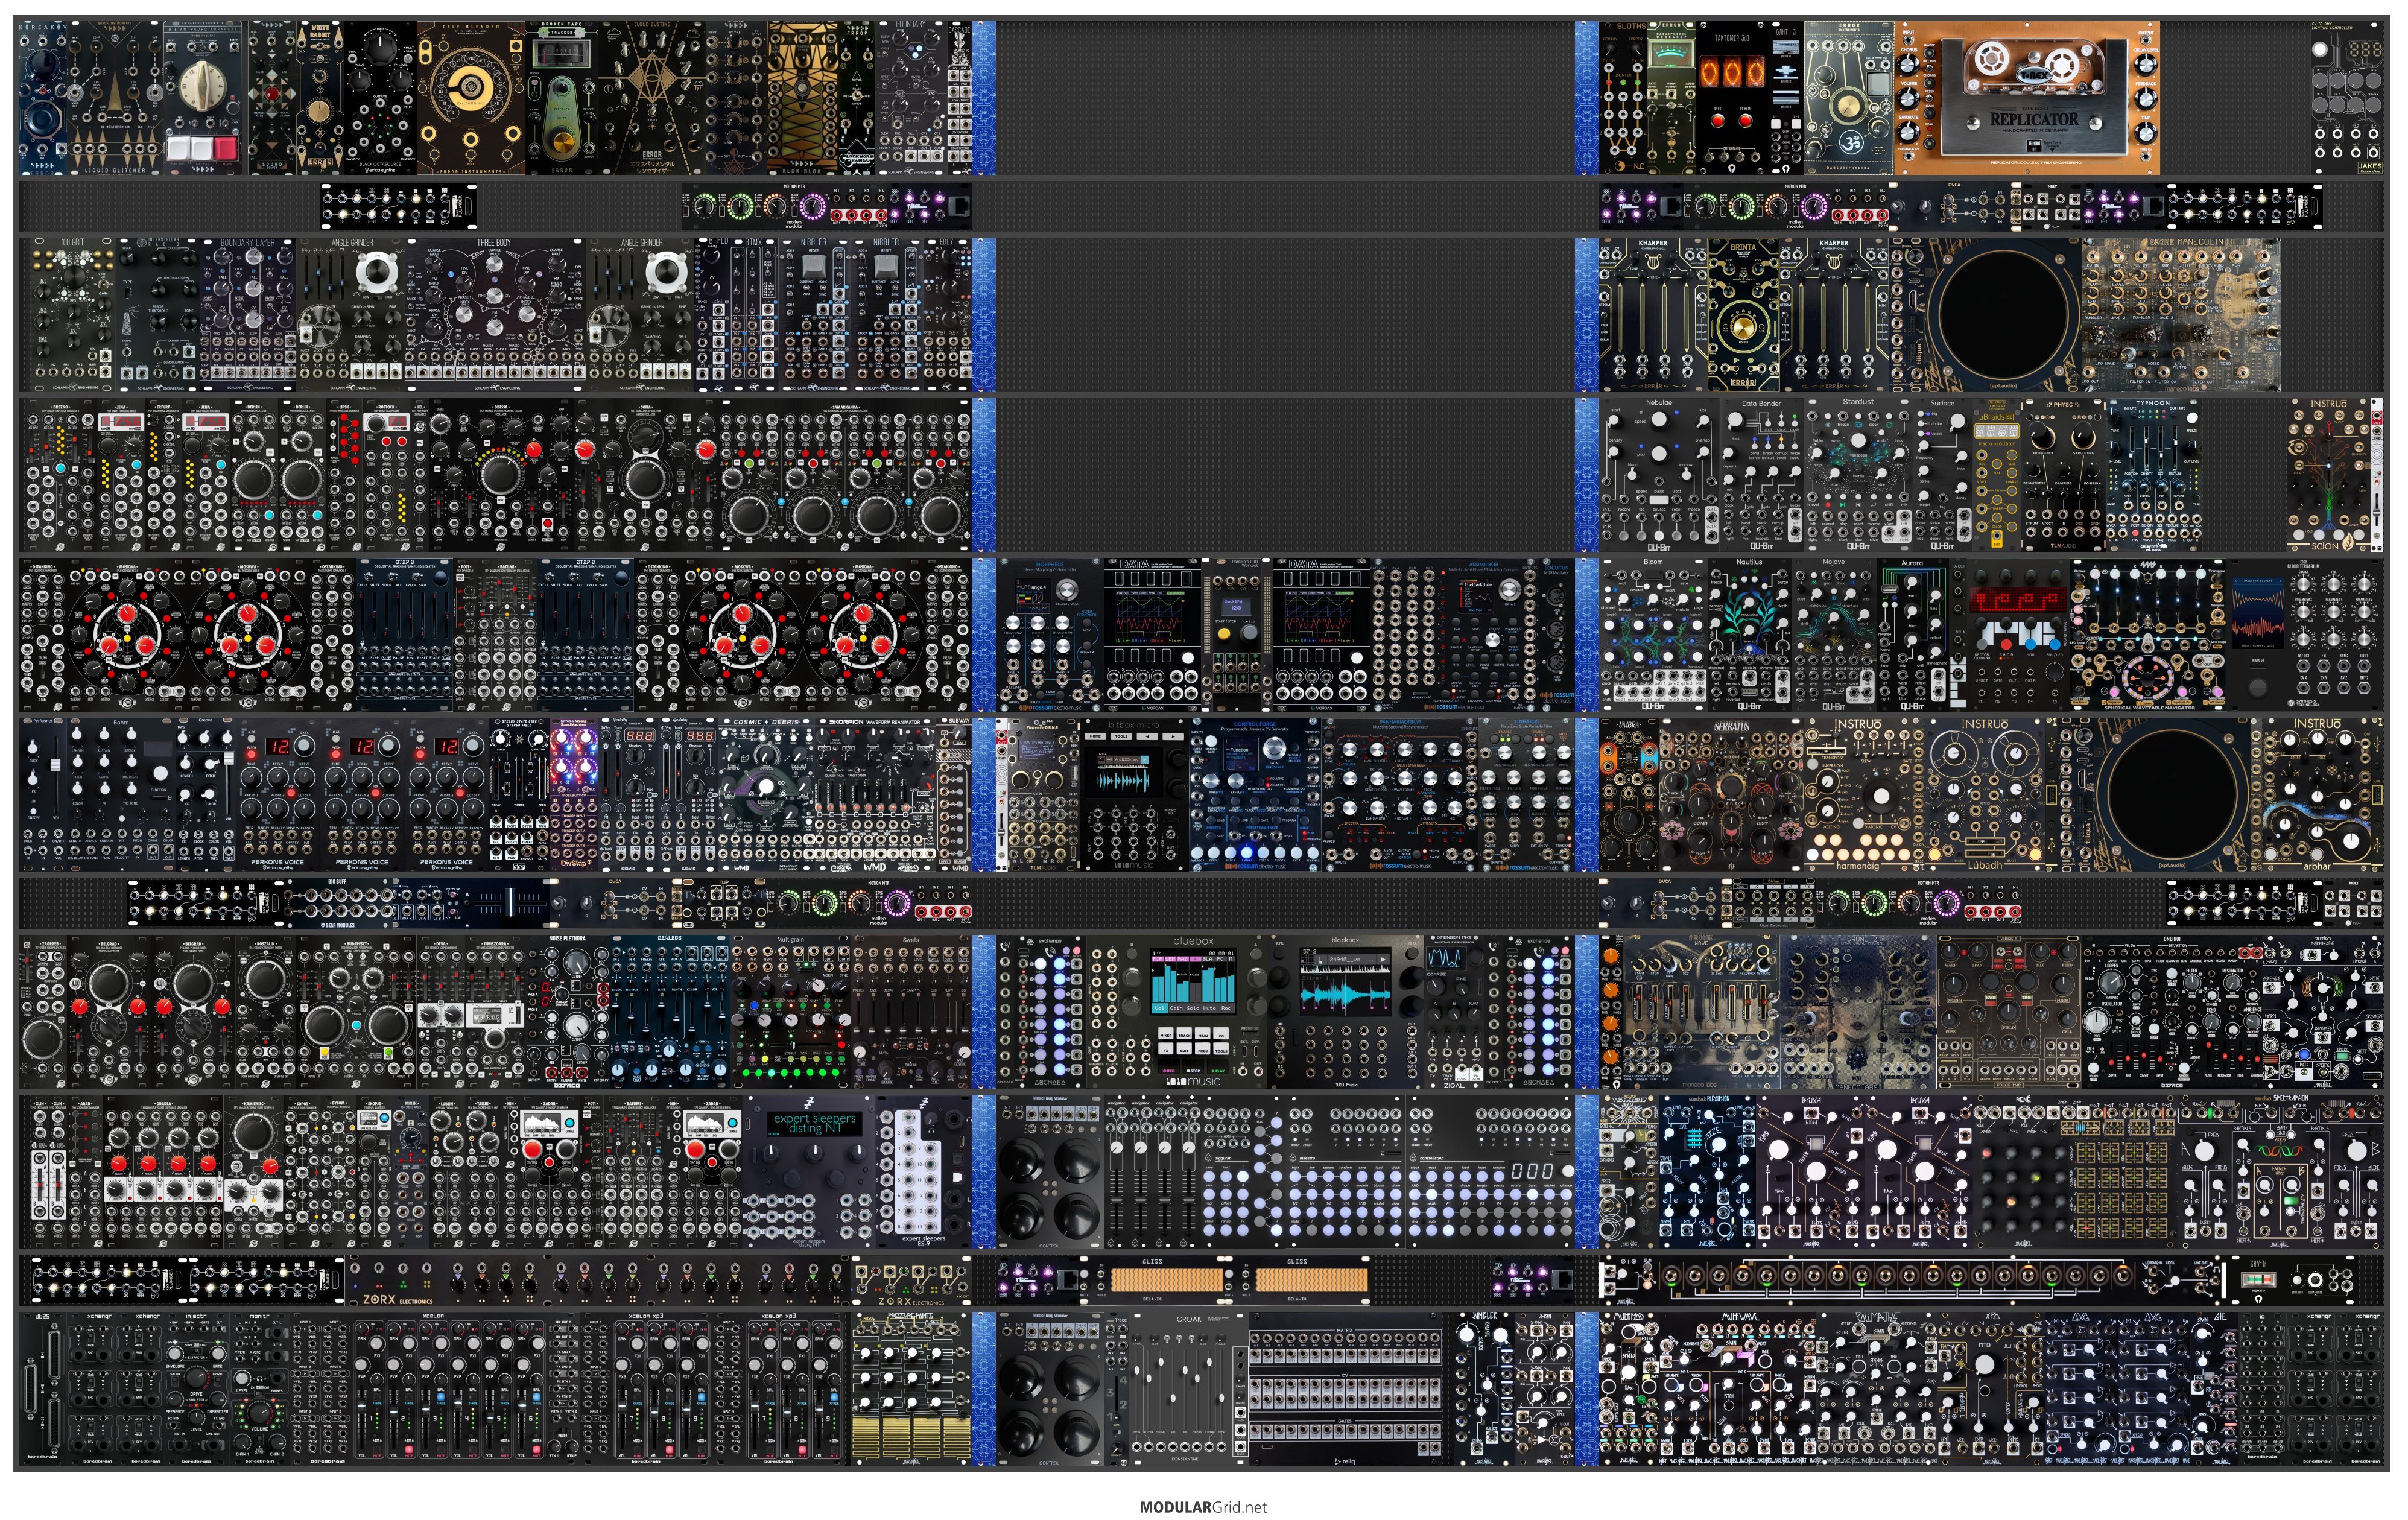Viewport: 2408px width, 1520px height.
Task: Click the Chorus knob on Replicator
Action: 1908,65
